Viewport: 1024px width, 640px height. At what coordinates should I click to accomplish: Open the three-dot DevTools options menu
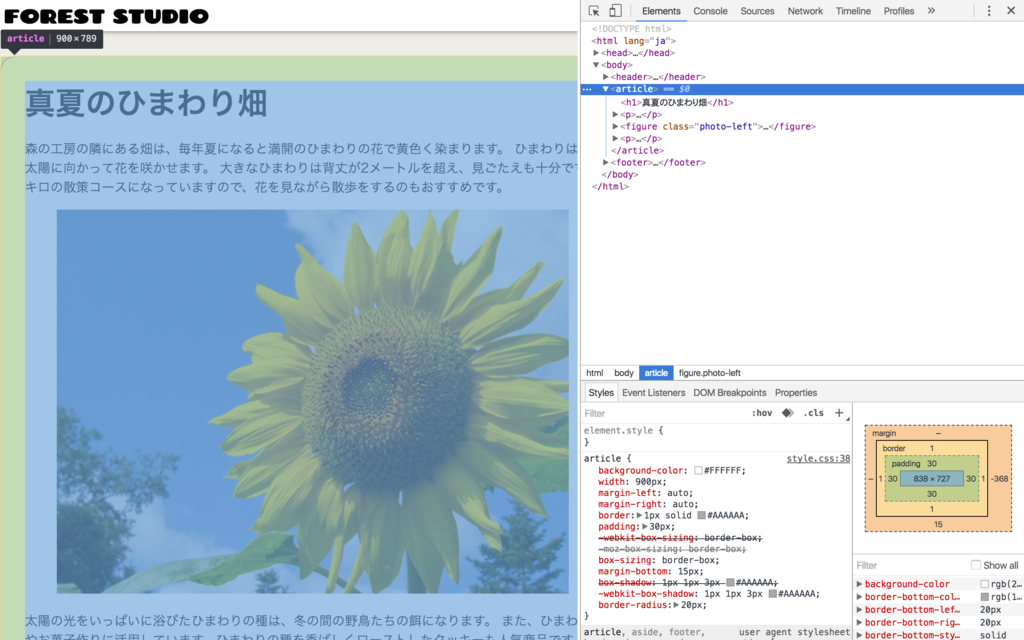click(x=989, y=10)
